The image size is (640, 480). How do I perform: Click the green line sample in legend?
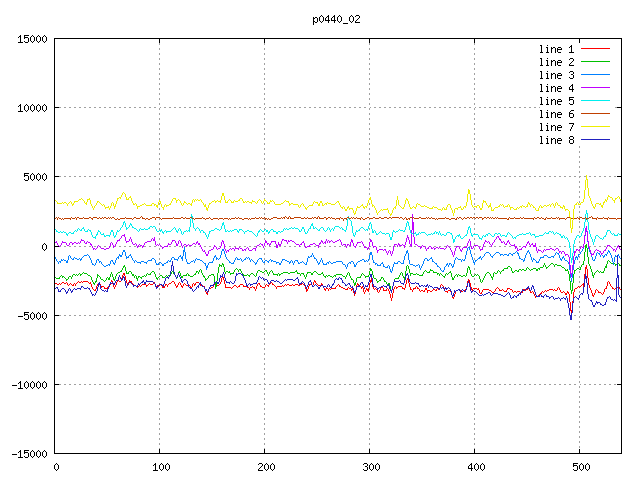596,62
